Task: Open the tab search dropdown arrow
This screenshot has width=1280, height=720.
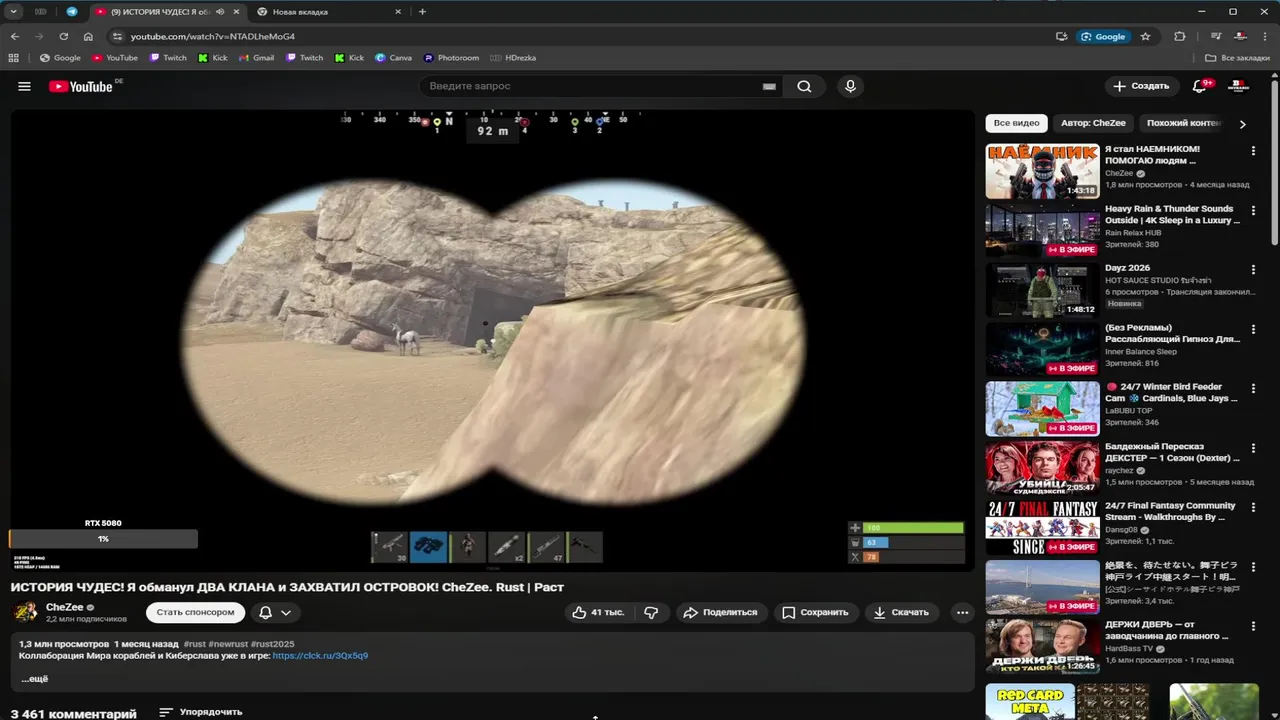Action: point(13,12)
